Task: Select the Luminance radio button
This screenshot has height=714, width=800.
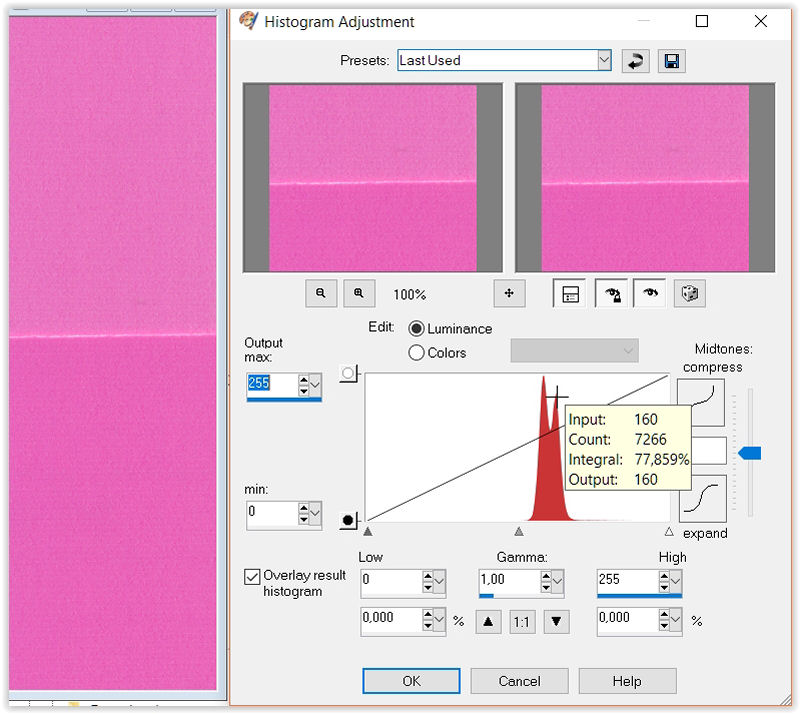Action: click(x=417, y=328)
